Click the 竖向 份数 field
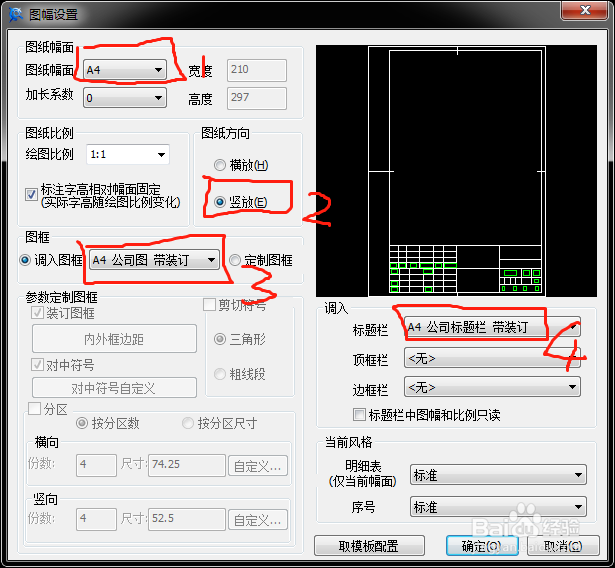The height and width of the screenshot is (568, 615). pos(96,519)
